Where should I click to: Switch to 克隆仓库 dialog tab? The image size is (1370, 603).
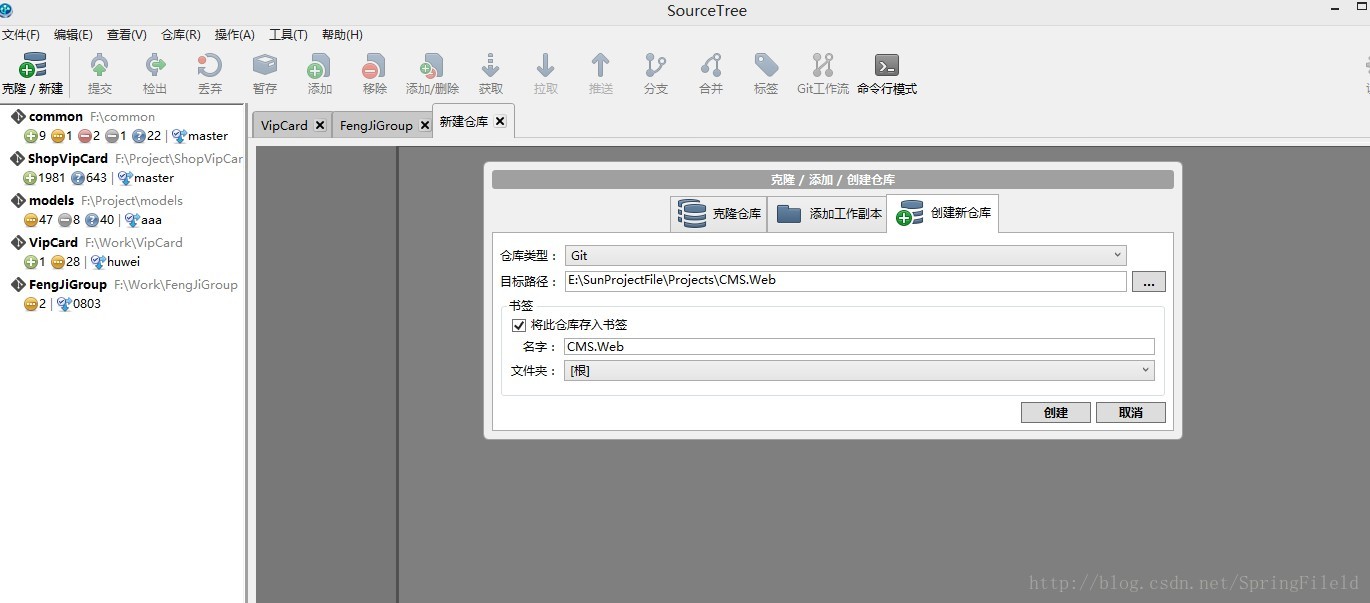tap(718, 214)
